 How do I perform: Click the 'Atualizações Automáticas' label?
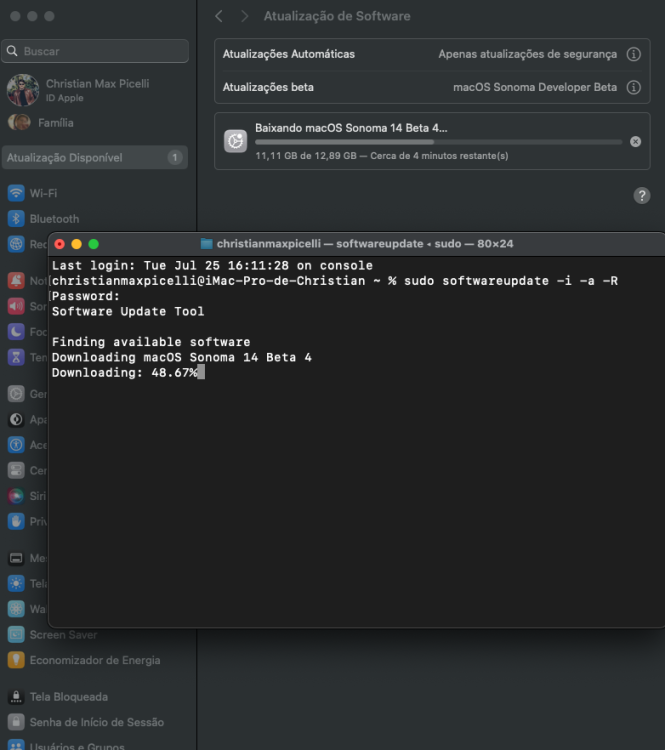tap(288, 54)
